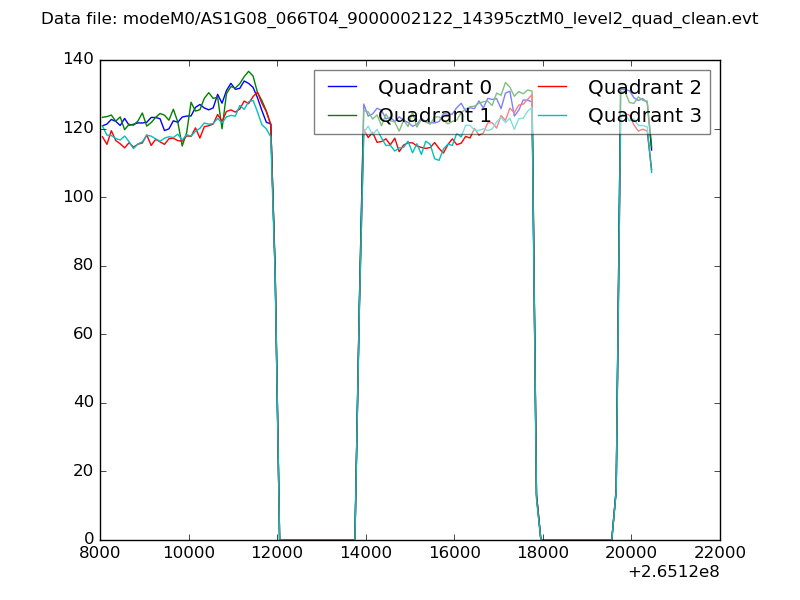Click the 8000 tick label on x-axis
Image resolution: width=800 pixels, height=600 pixels.
click(101, 553)
